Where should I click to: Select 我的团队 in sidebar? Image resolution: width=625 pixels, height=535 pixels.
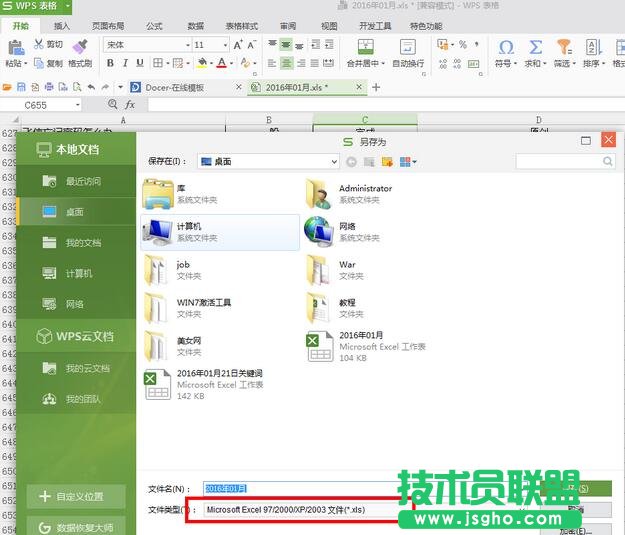[76, 399]
